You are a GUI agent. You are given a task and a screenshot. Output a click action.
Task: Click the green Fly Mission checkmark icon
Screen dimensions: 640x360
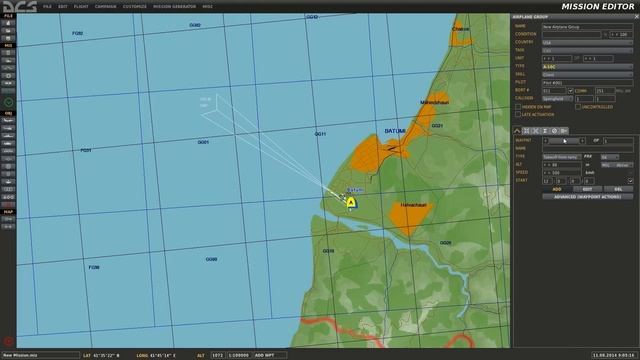8,102
